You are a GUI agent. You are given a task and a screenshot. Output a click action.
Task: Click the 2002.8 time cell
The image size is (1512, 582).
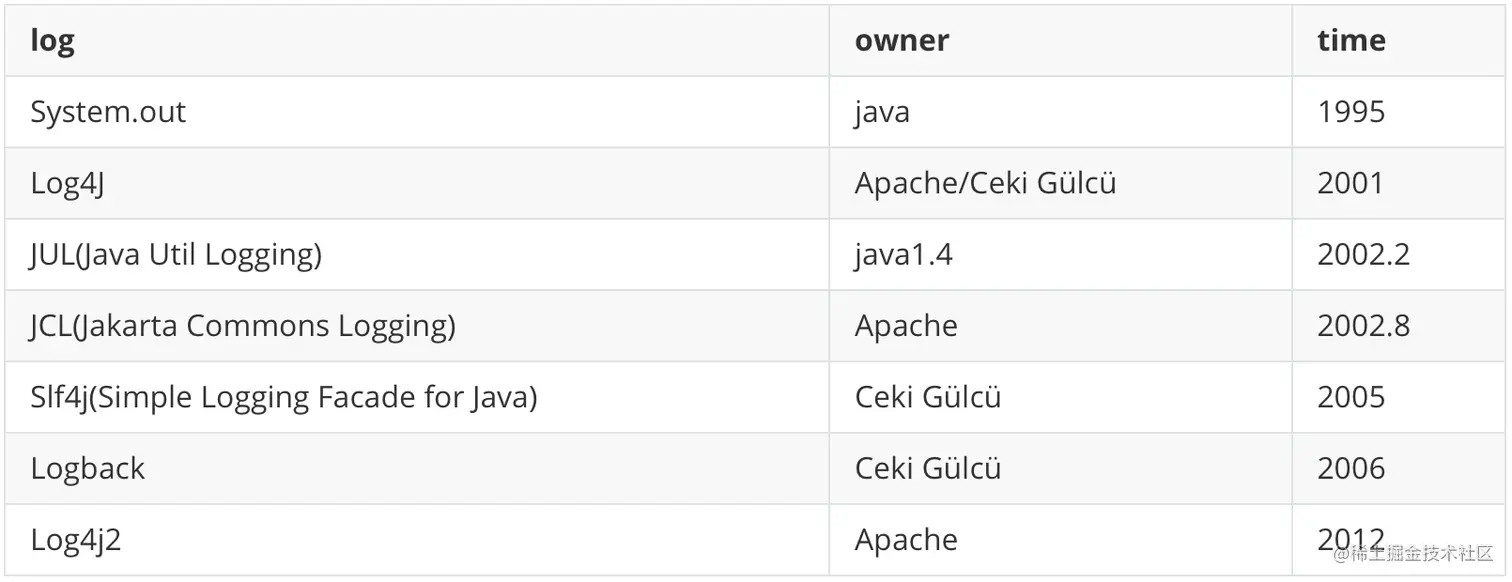click(x=1363, y=326)
